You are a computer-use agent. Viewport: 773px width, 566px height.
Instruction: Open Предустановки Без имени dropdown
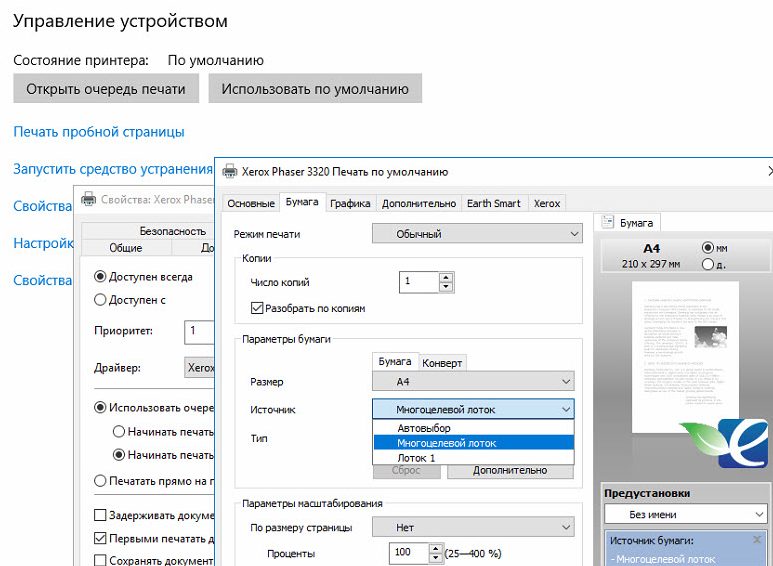[686, 514]
